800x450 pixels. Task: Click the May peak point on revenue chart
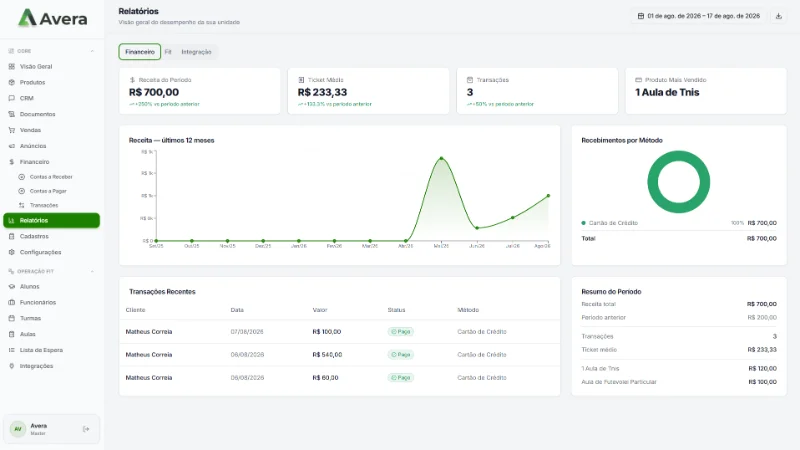441,158
